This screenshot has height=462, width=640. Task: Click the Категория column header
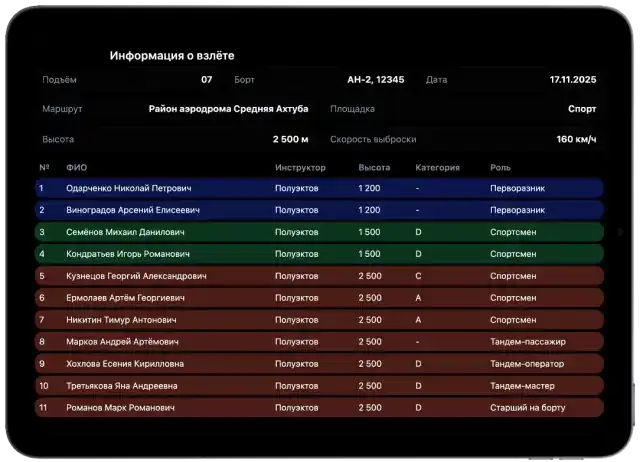click(437, 167)
